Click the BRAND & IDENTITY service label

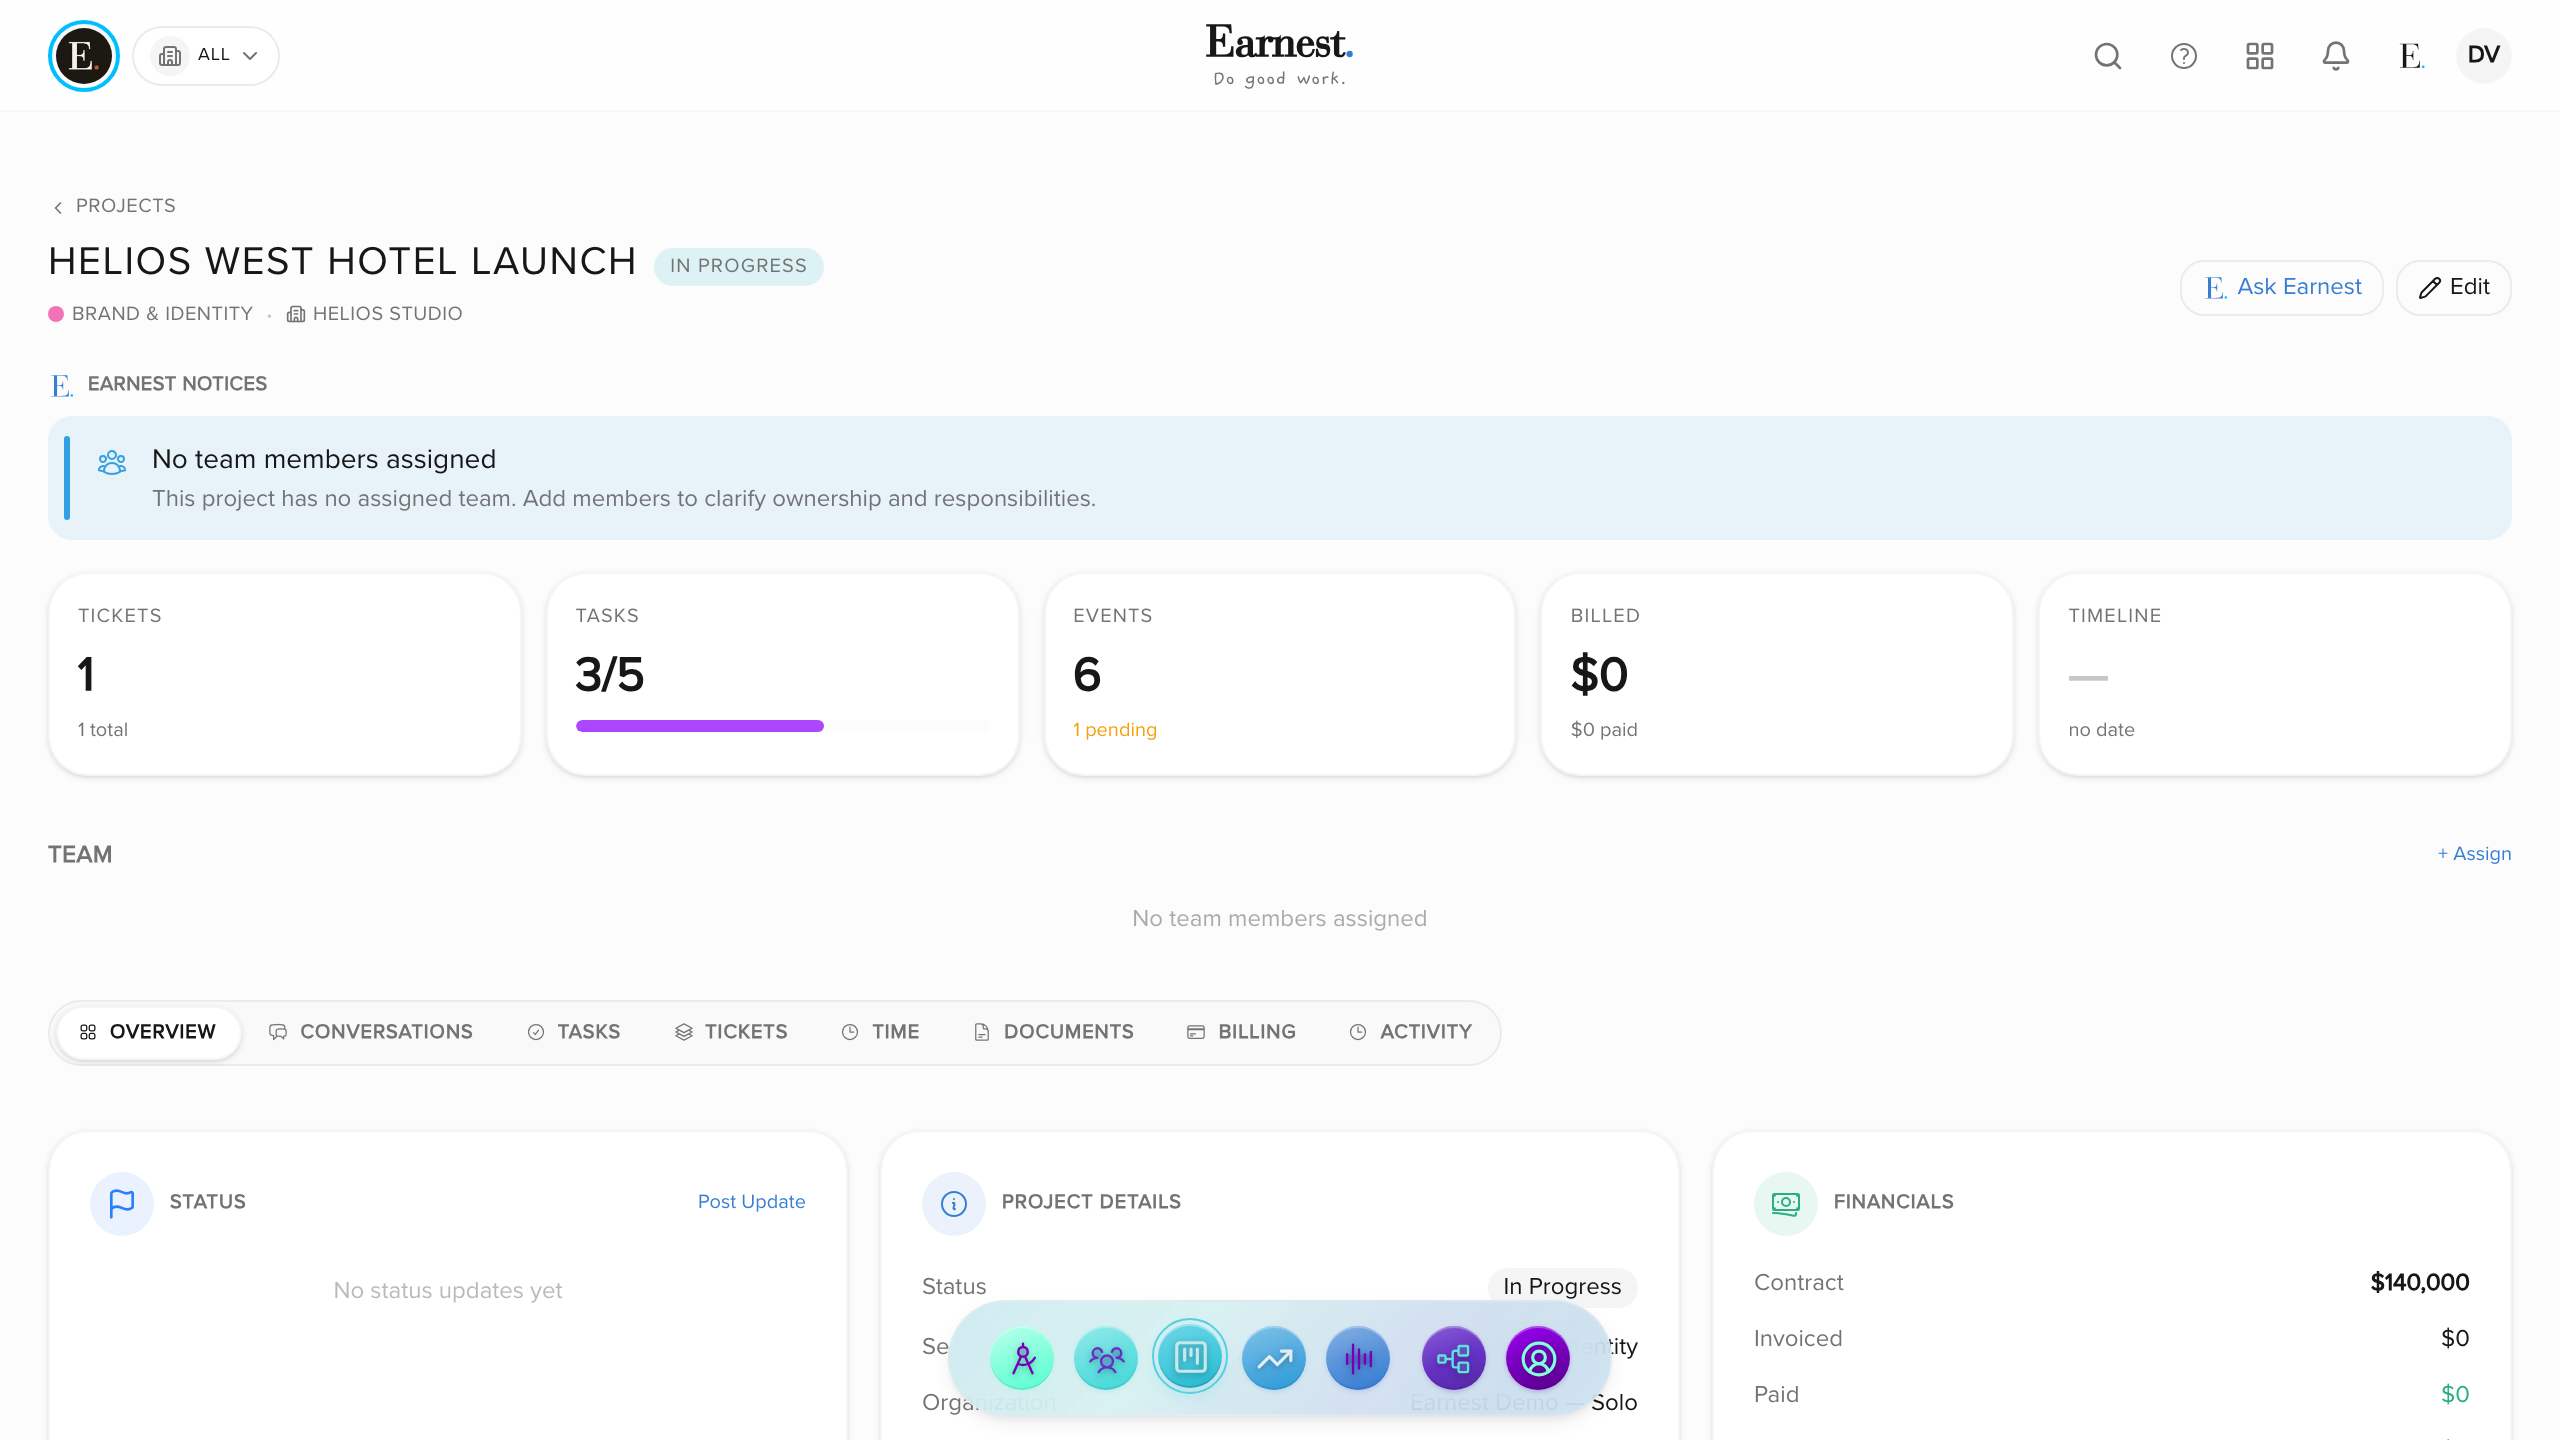point(162,314)
